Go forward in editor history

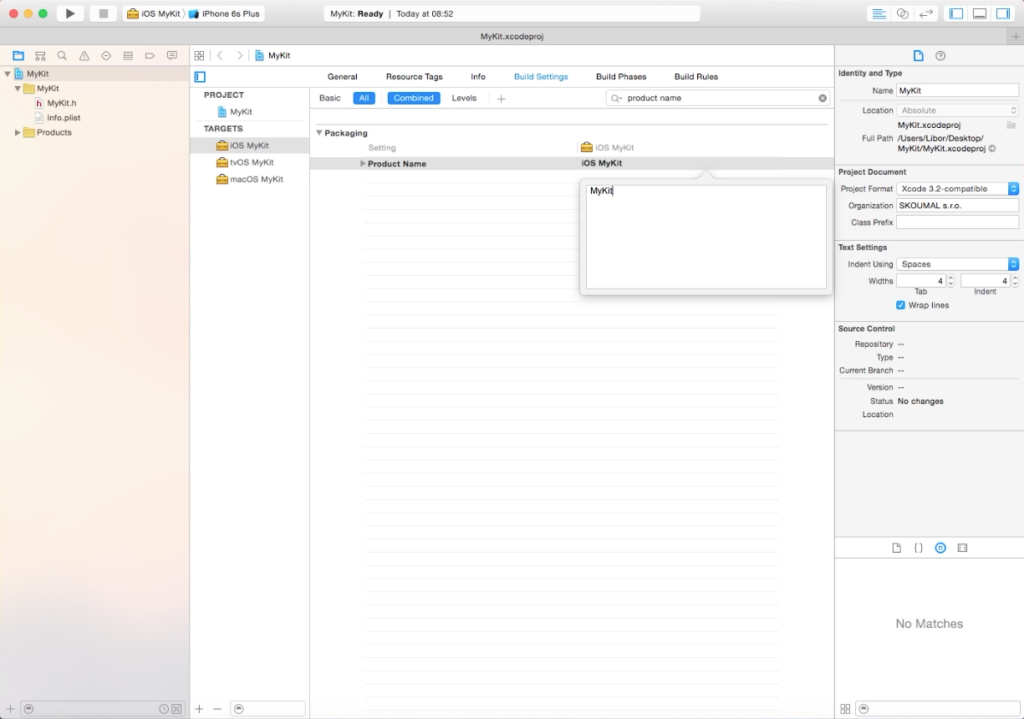[240, 56]
